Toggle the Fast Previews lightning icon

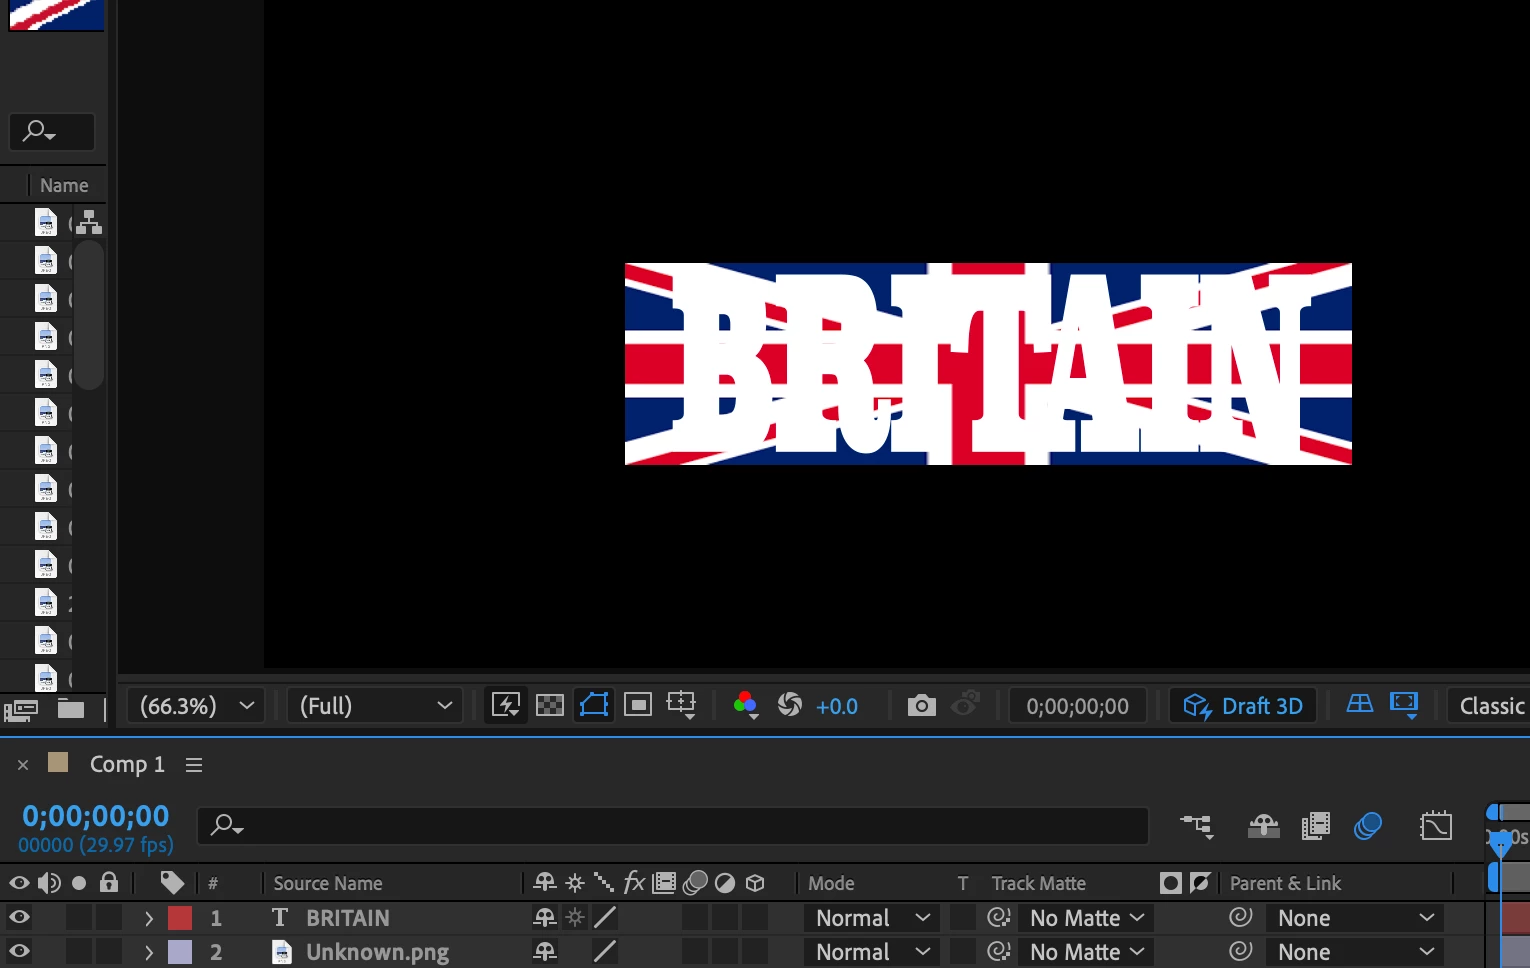tap(506, 706)
